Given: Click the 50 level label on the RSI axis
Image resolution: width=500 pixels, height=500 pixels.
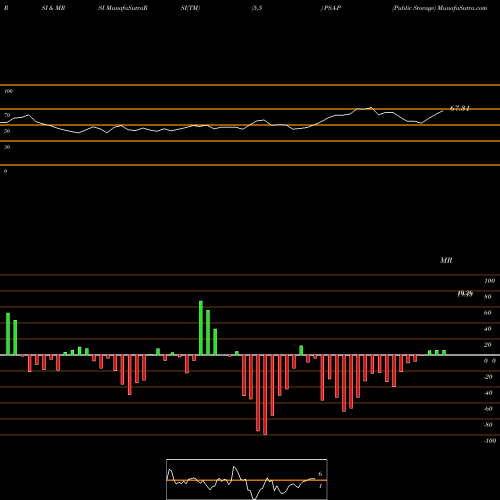Looking at the screenshot, I should click(x=7, y=131).
